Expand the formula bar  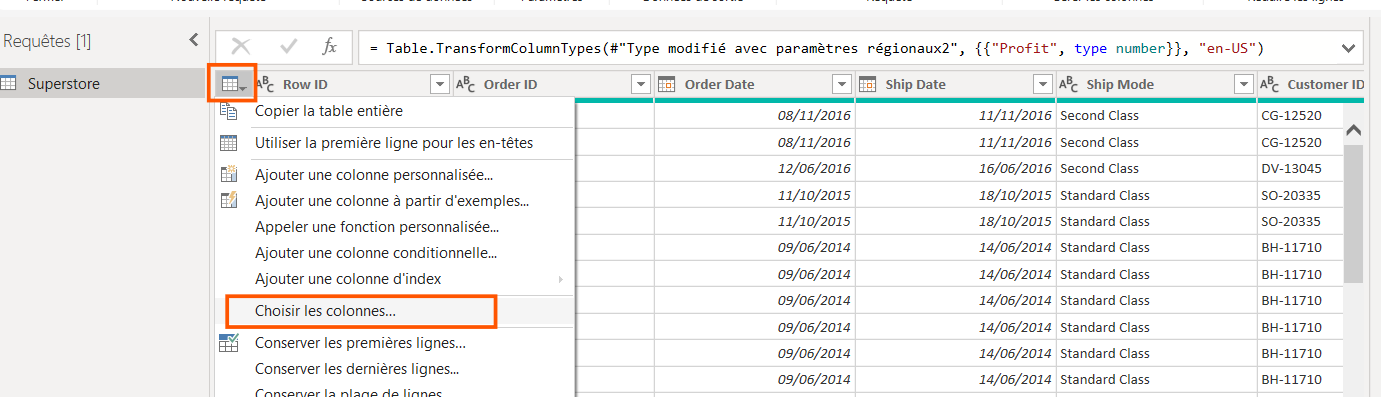pyautogui.click(x=1349, y=47)
